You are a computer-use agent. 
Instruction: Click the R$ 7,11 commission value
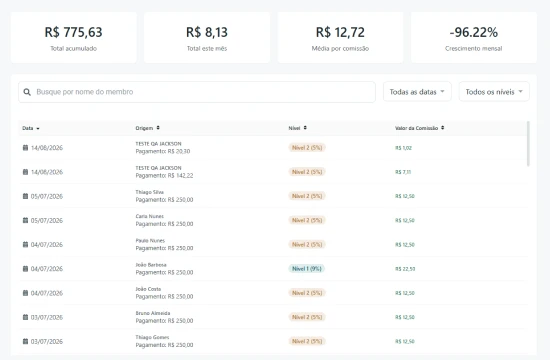(x=403, y=172)
